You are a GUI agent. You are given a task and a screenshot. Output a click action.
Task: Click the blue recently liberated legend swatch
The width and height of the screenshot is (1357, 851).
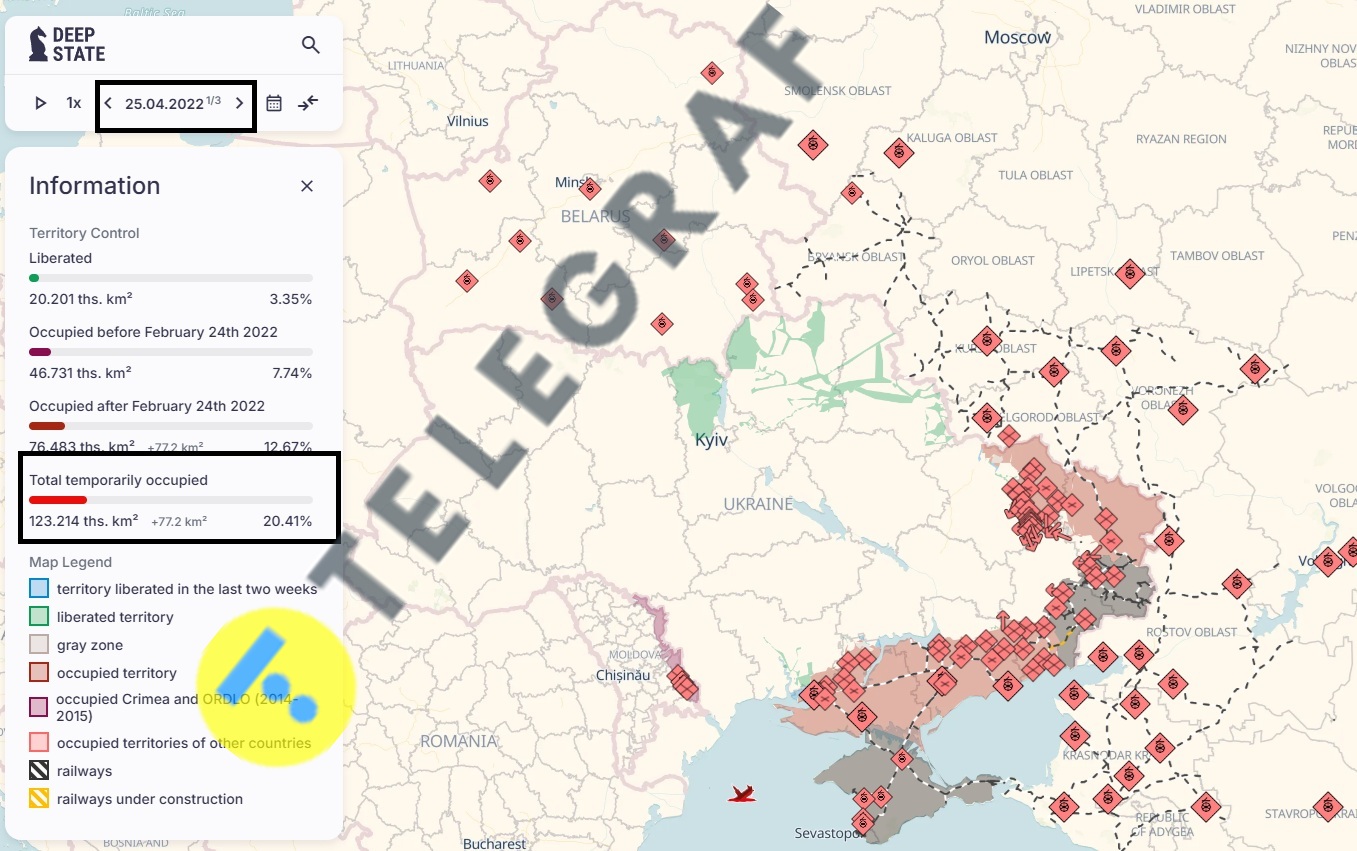[39, 589]
